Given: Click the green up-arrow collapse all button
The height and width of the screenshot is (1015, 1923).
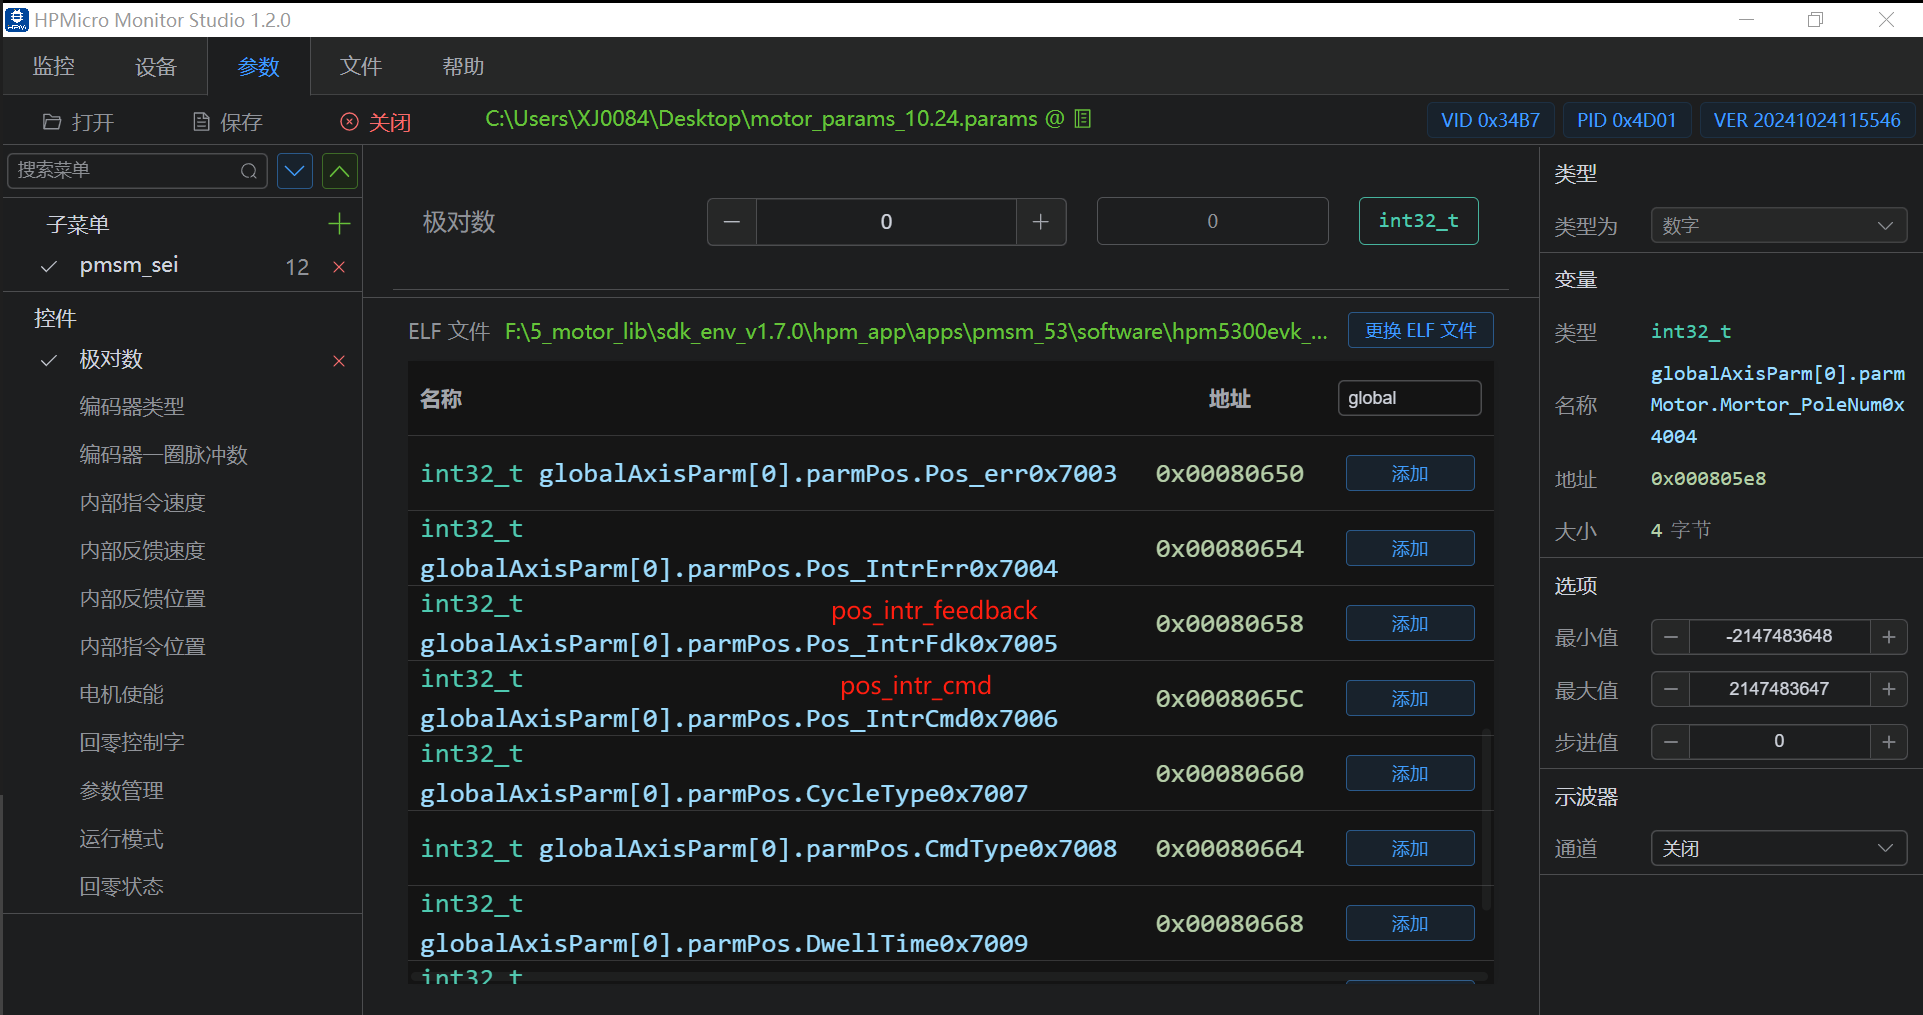Looking at the screenshot, I should coord(340,171).
